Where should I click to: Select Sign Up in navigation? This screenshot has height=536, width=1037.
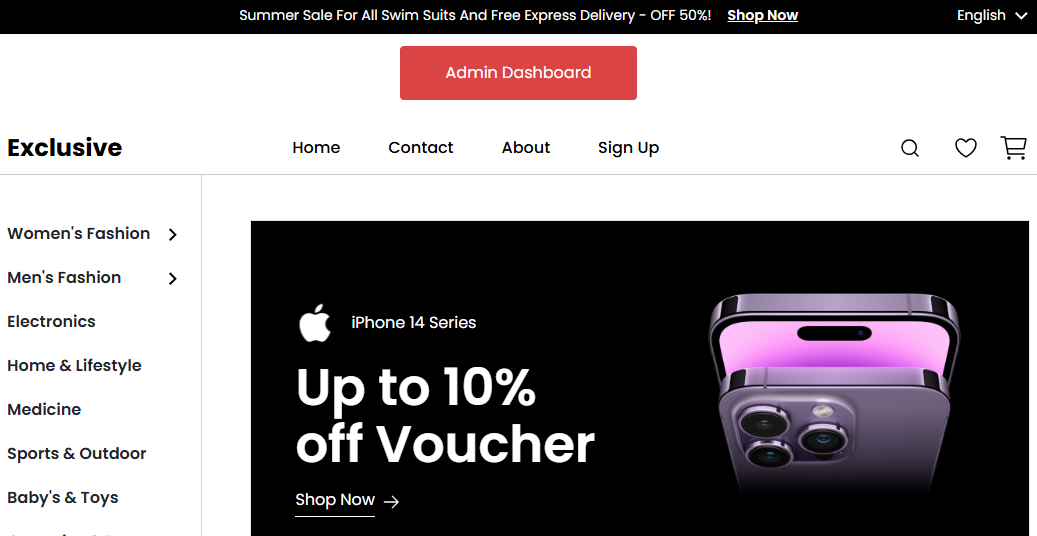tap(628, 148)
